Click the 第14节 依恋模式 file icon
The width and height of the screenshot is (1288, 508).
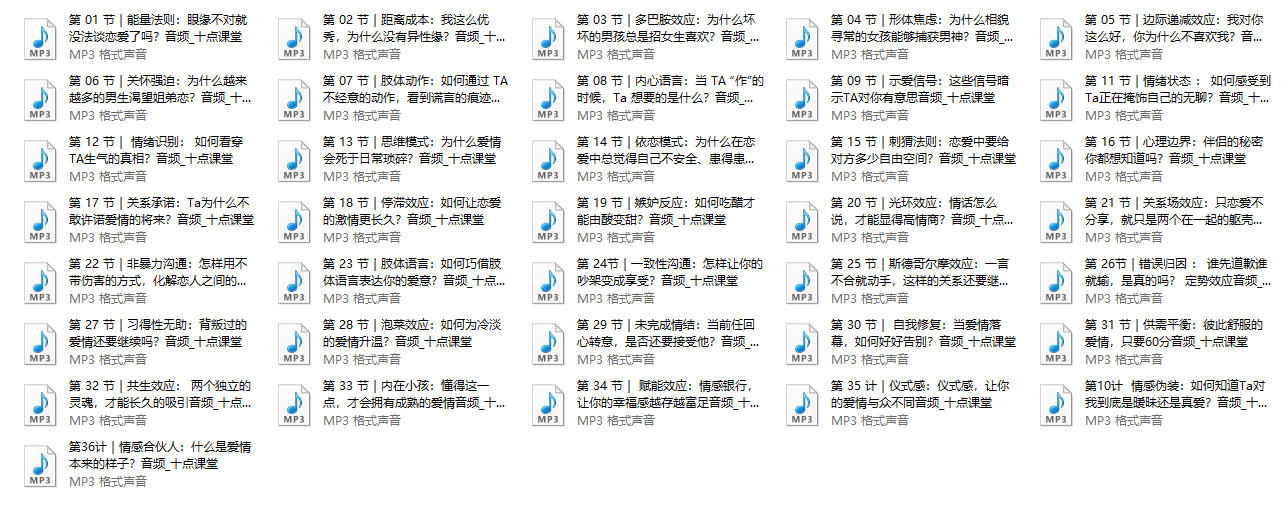548,158
